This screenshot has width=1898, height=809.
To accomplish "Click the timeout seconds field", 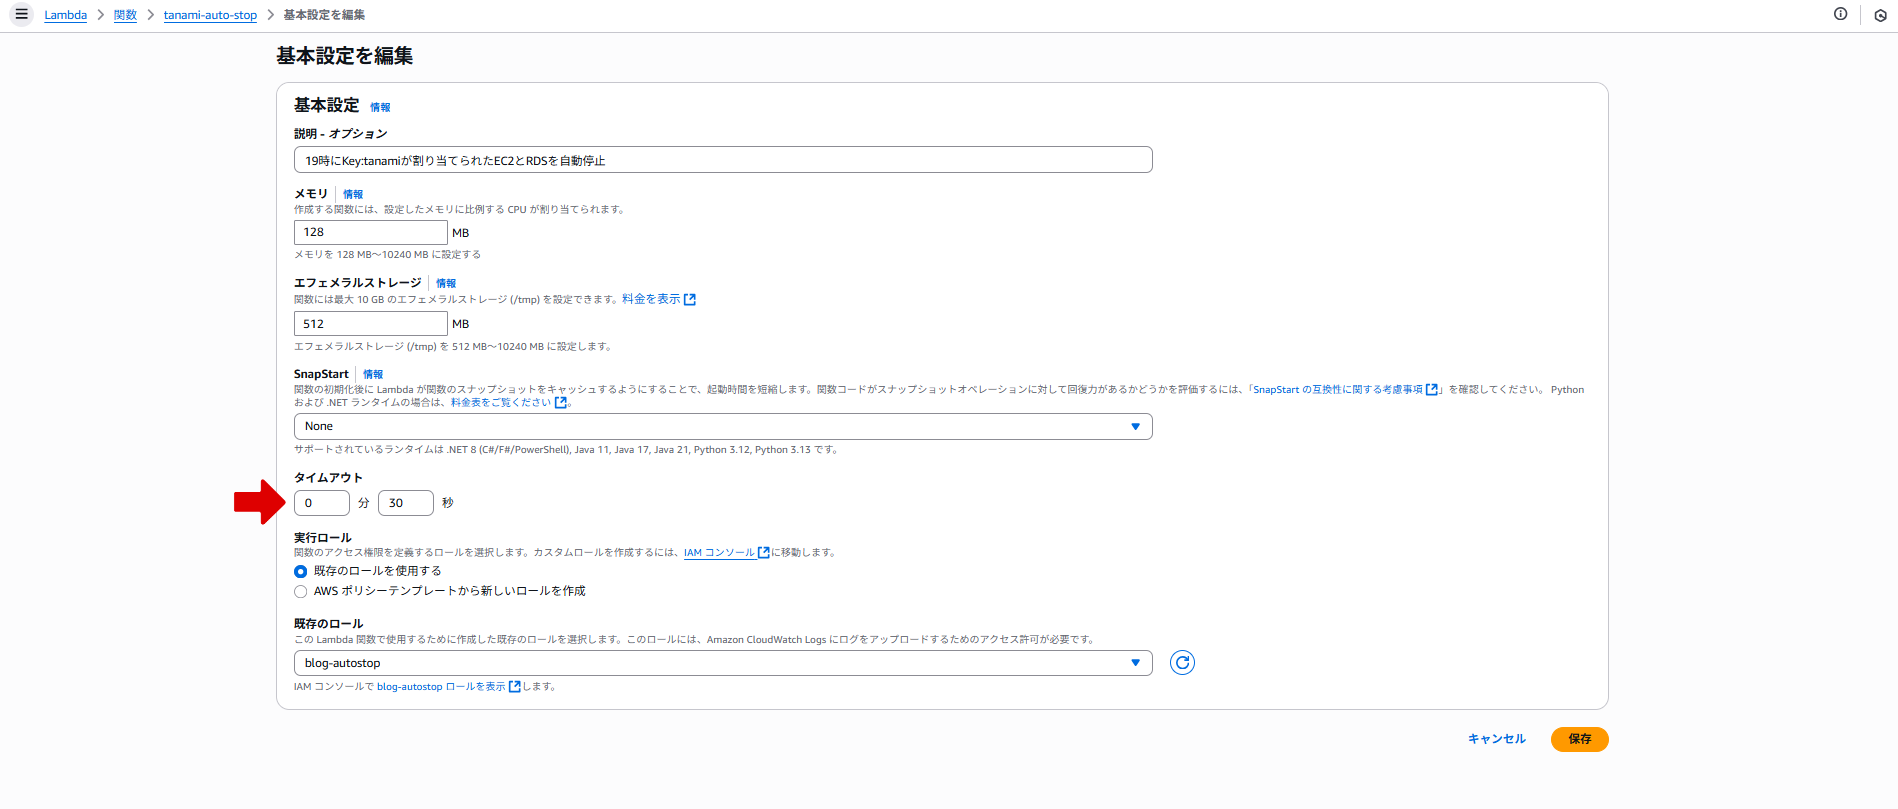I will click(405, 503).
